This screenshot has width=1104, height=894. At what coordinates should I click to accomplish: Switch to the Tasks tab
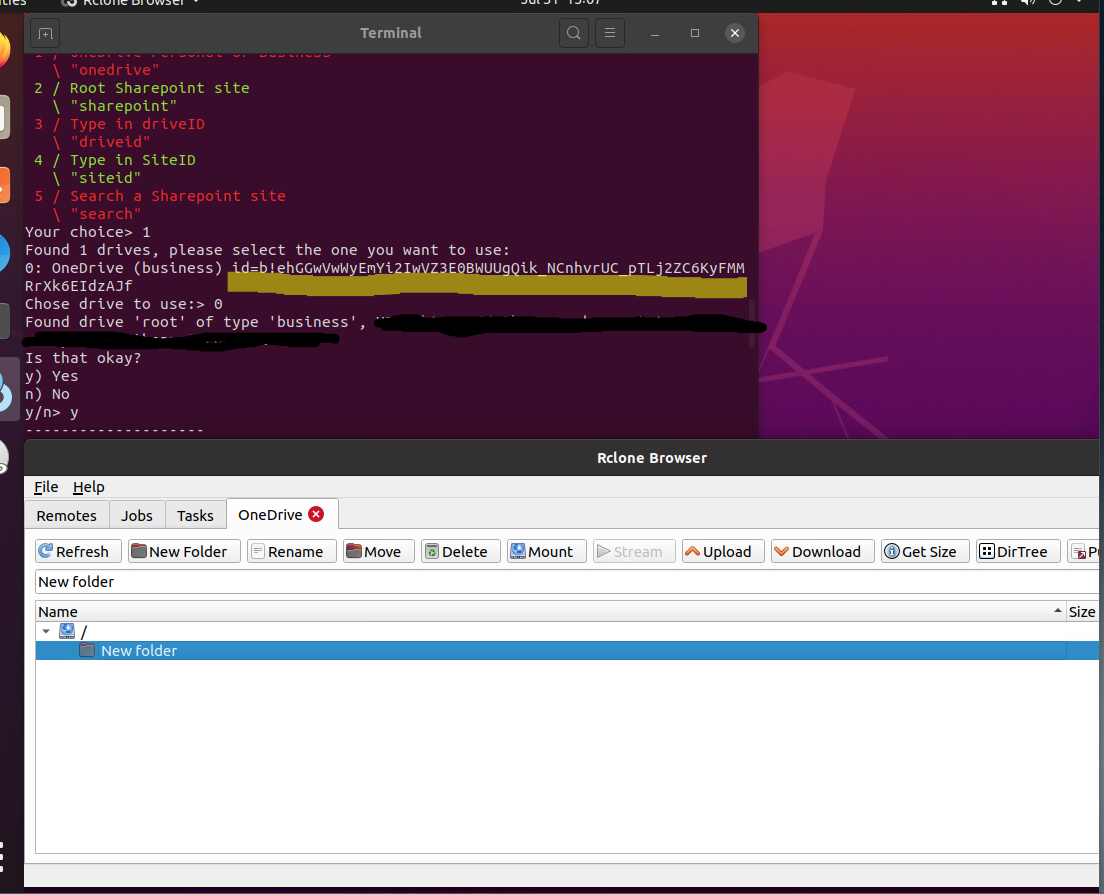[x=195, y=515]
